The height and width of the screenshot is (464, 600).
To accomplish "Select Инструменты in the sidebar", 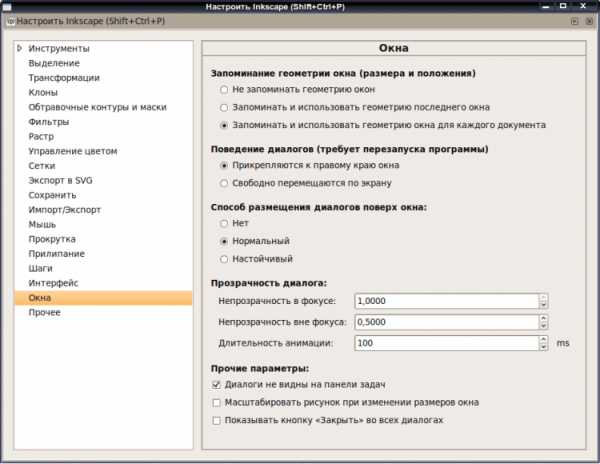I will [x=59, y=49].
